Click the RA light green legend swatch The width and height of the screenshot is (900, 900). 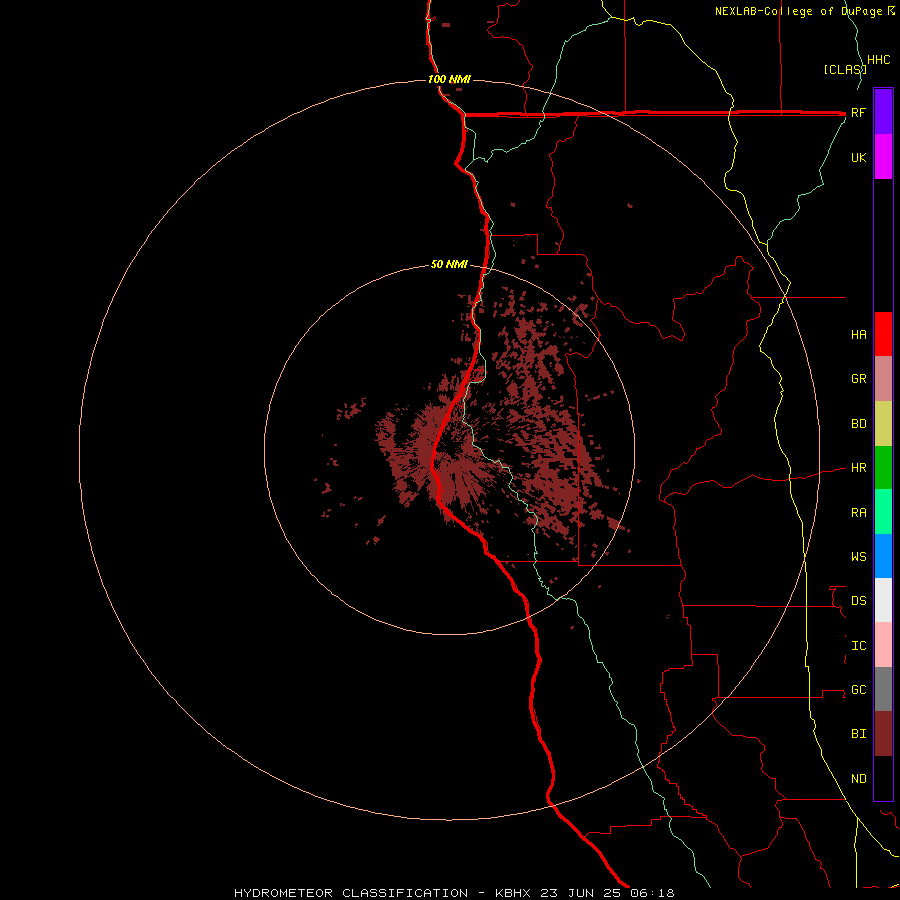point(883,512)
